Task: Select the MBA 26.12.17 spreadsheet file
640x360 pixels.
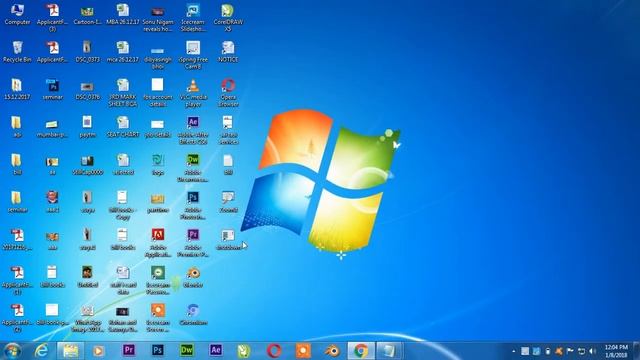Action: click(x=123, y=14)
